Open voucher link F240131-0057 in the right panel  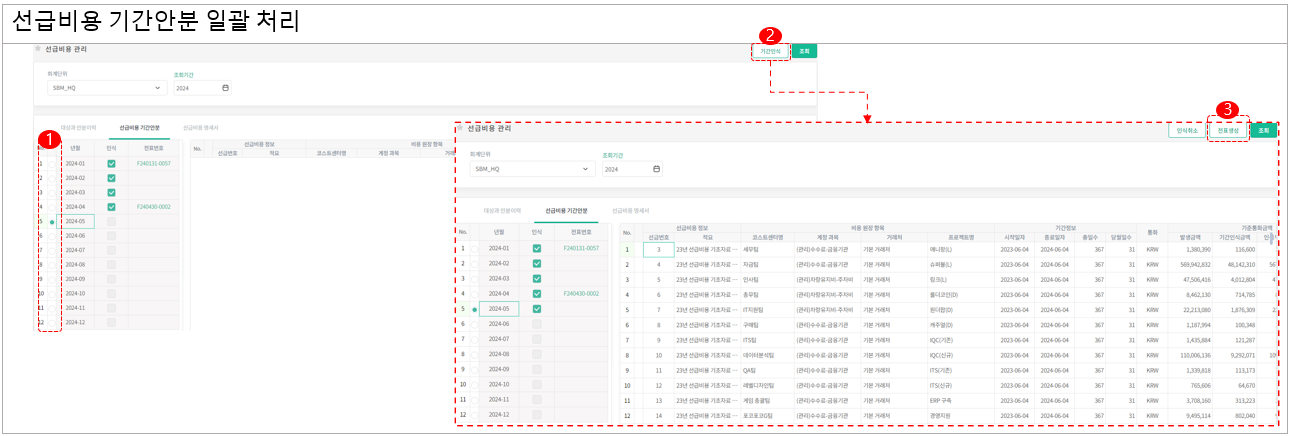(583, 249)
